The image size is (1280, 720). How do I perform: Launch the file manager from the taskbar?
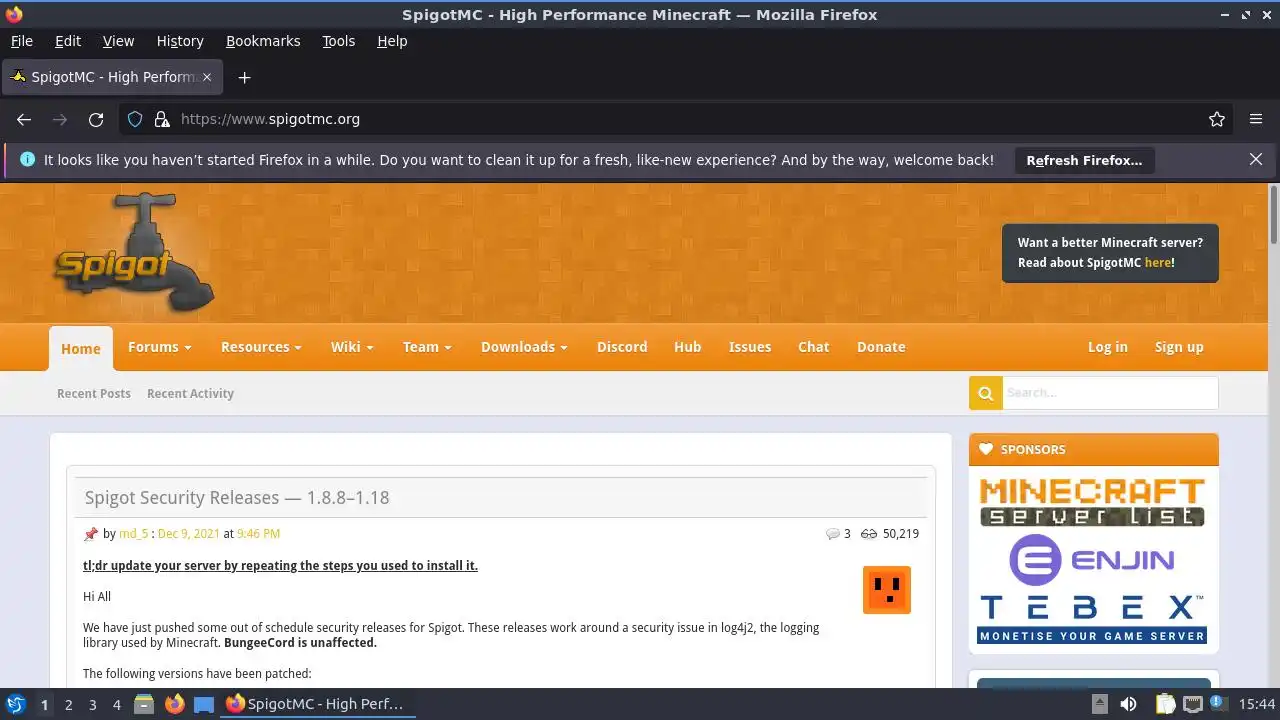[x=144, y=704]
